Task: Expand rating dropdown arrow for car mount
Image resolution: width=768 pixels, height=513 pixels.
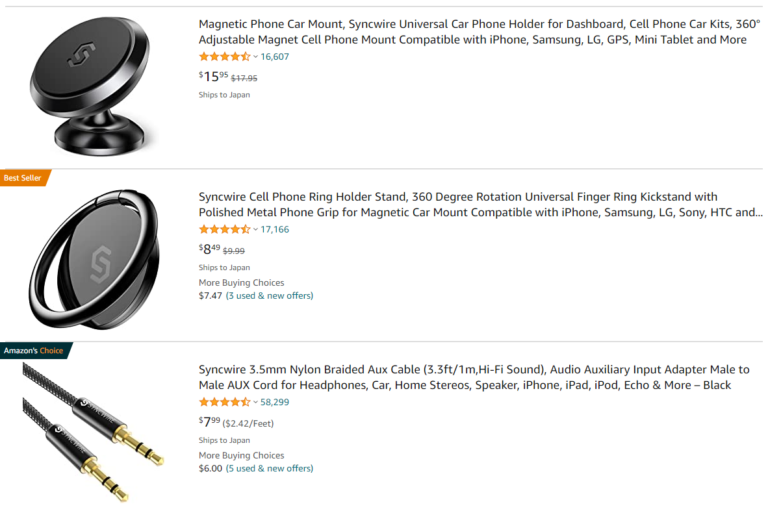Action: coord(256,57)
